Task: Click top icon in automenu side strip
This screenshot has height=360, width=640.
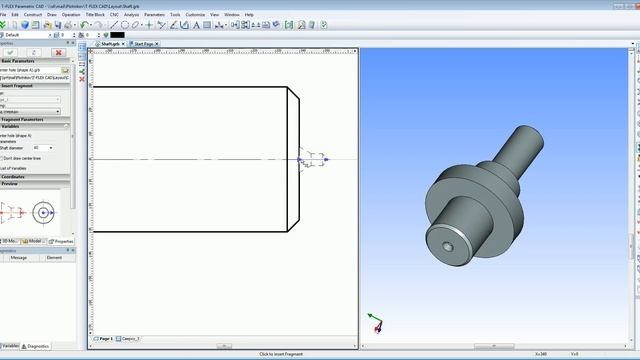Action: pos(82,47)
